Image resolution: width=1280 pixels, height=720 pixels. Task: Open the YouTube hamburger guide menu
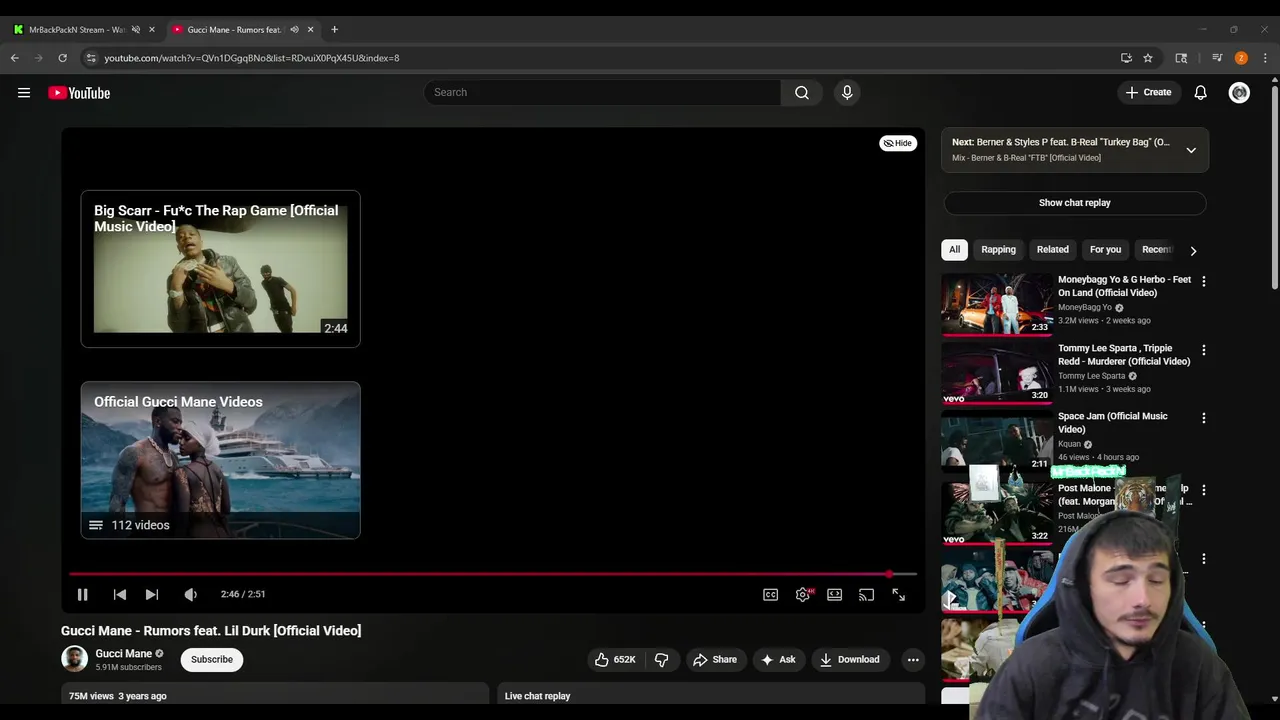(x=24, y=93)
